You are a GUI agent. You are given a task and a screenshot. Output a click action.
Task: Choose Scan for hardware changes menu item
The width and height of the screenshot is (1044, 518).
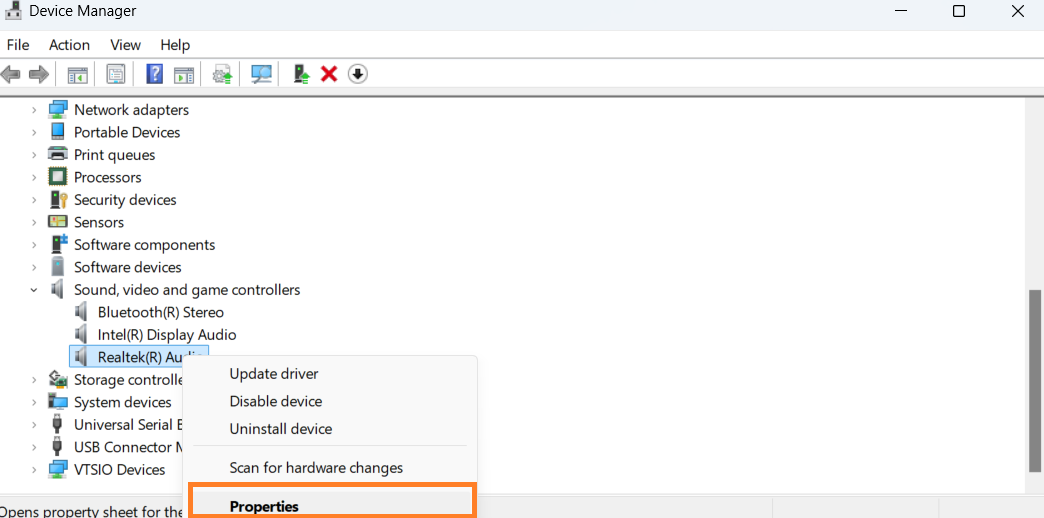pyautogui.click(x=330, y=468)
